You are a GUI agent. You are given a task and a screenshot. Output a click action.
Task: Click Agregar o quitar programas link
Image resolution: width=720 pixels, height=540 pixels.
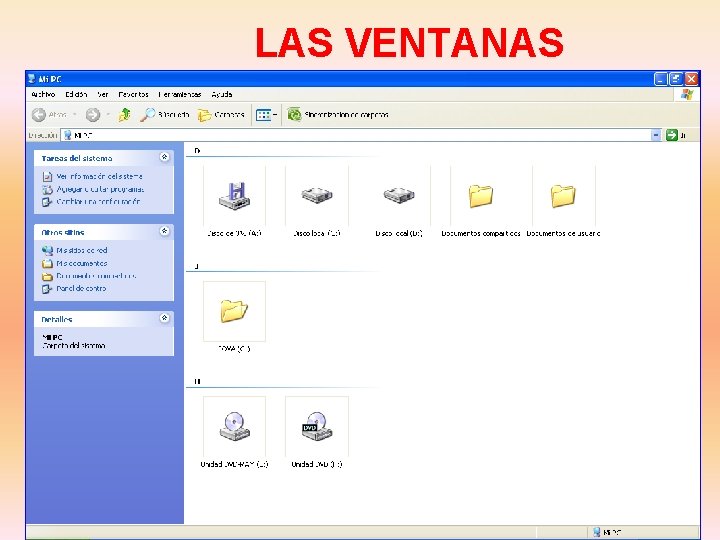100,189
